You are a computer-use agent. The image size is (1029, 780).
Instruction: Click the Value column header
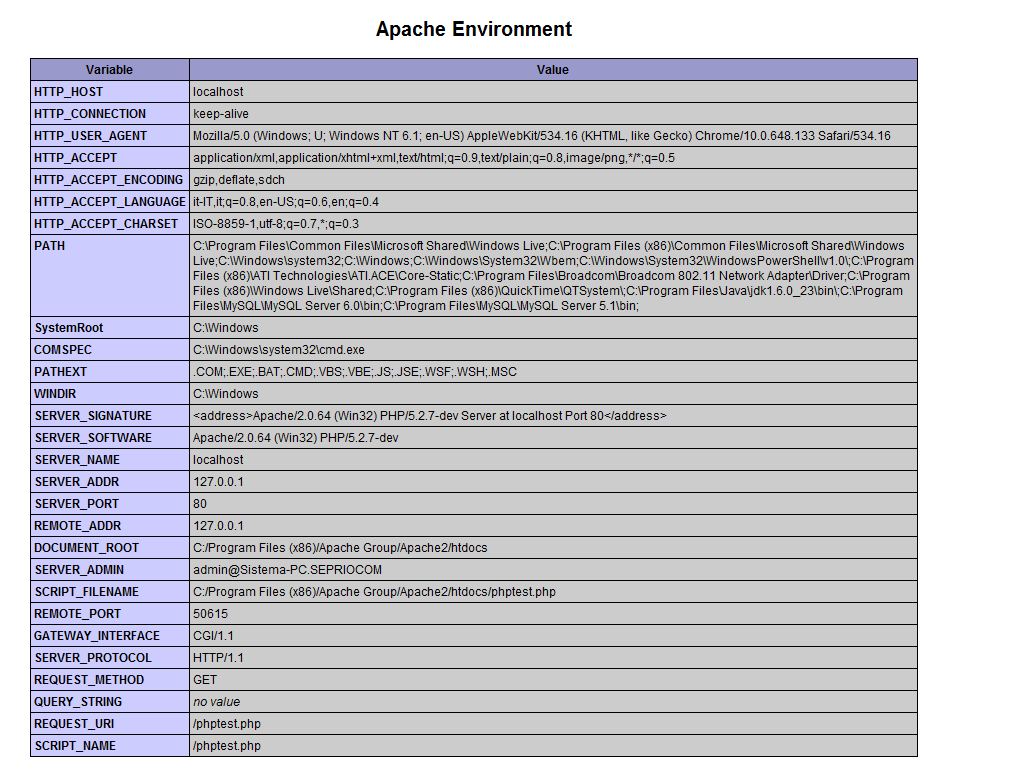click(x=553, y=70)
